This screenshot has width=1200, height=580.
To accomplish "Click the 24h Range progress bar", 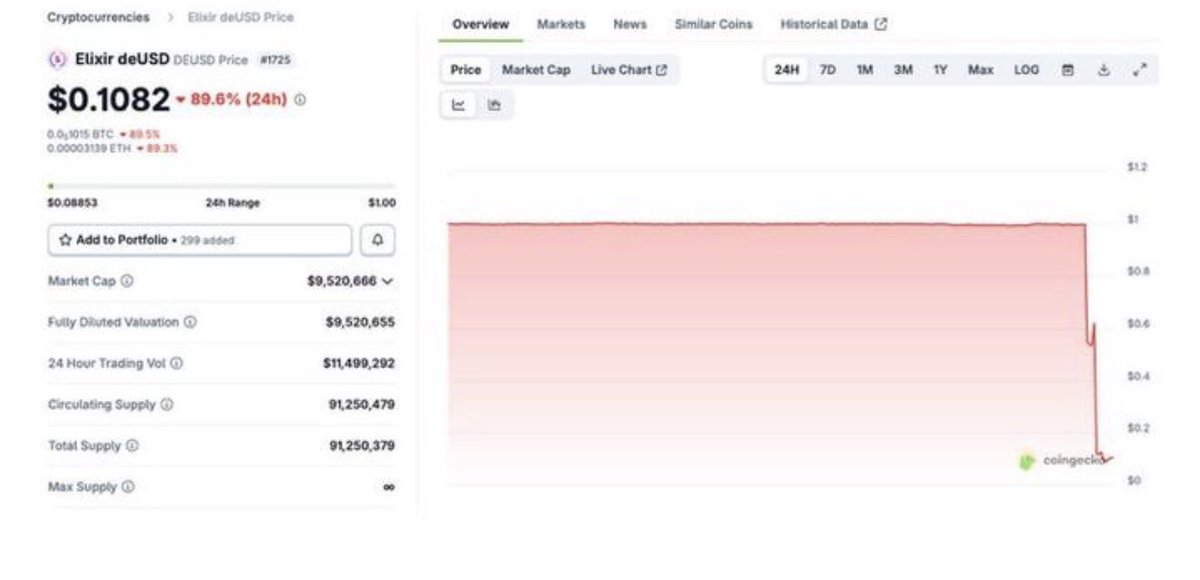I will (x=221, y=186).
